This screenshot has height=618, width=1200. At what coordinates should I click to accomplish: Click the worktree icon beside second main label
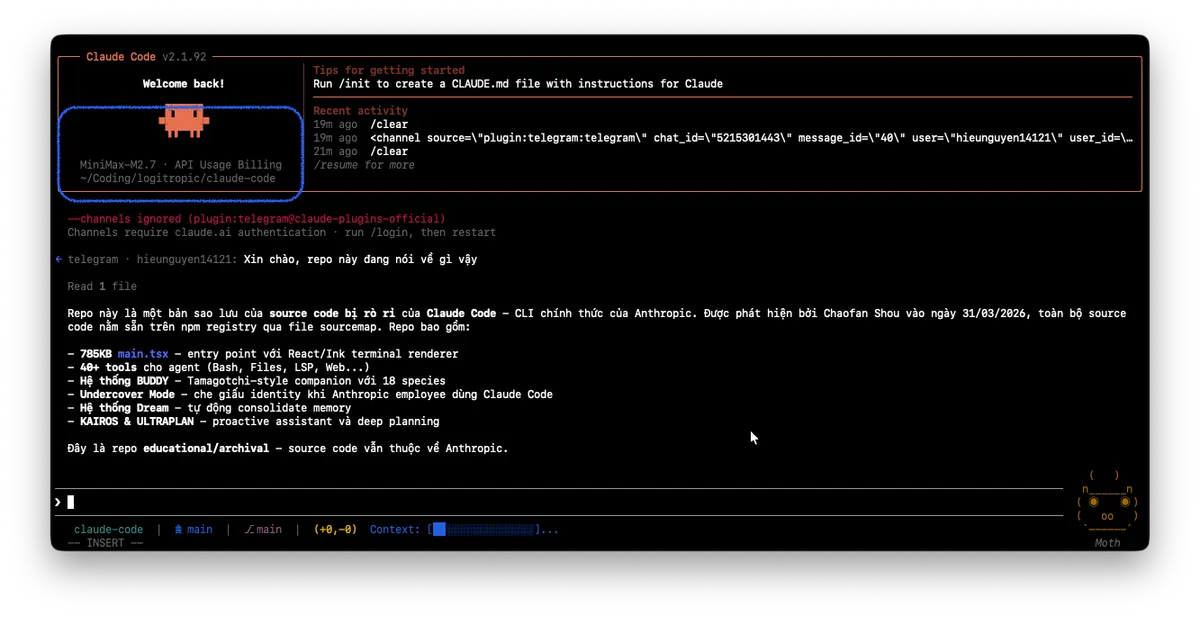coord(248,529)
